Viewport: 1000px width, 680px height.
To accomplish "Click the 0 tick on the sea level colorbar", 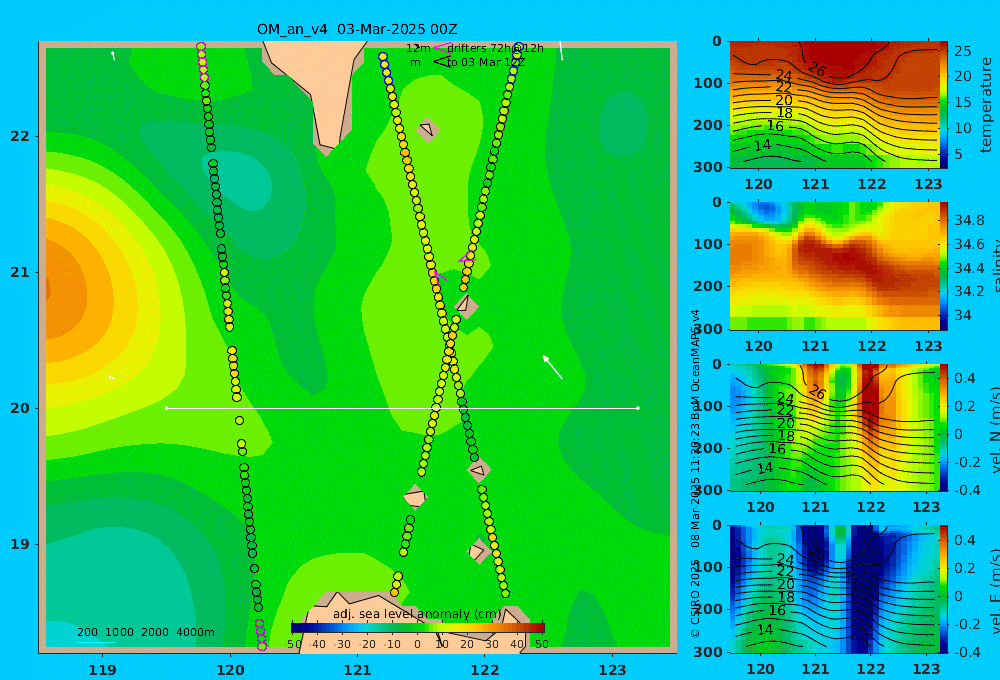I will pos(417,644).
